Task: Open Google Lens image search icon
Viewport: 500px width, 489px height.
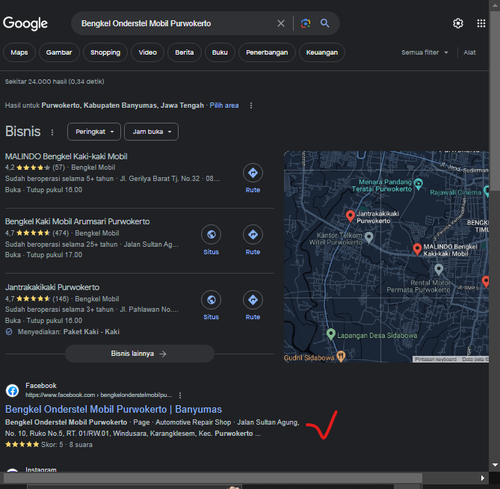Action: pos(305,23)
